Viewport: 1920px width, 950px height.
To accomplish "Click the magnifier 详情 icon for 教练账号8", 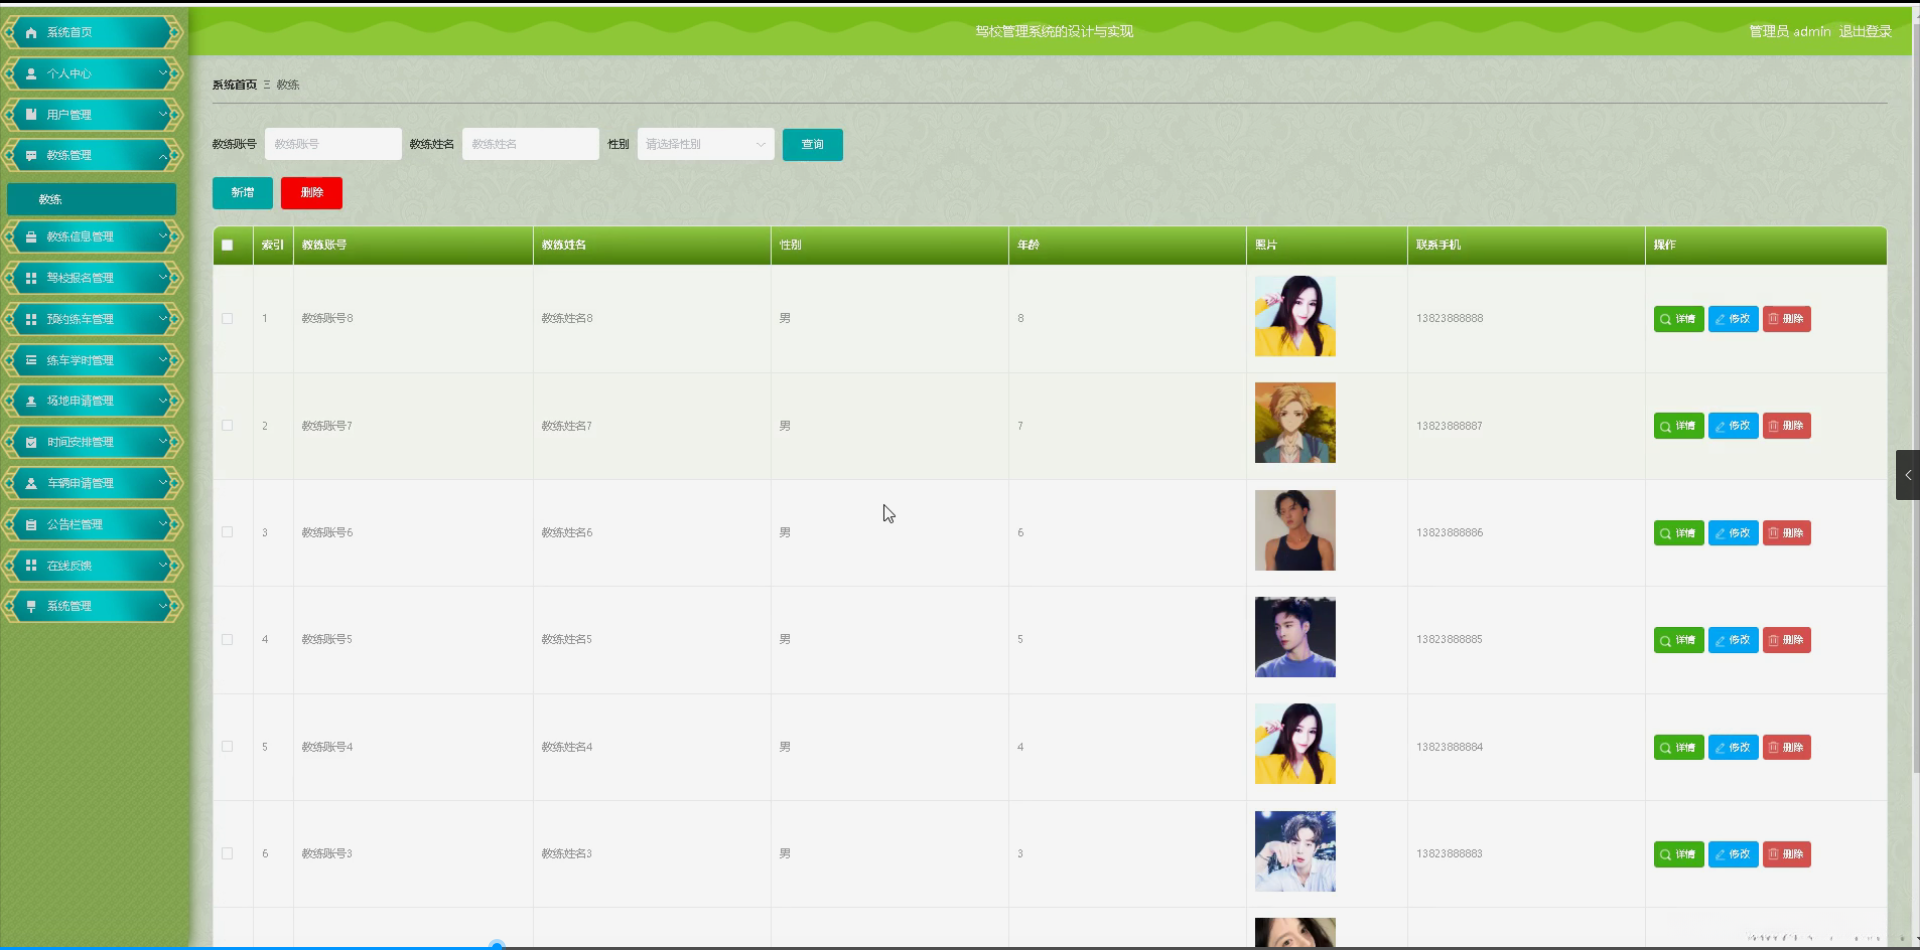I will point(1665,319).
